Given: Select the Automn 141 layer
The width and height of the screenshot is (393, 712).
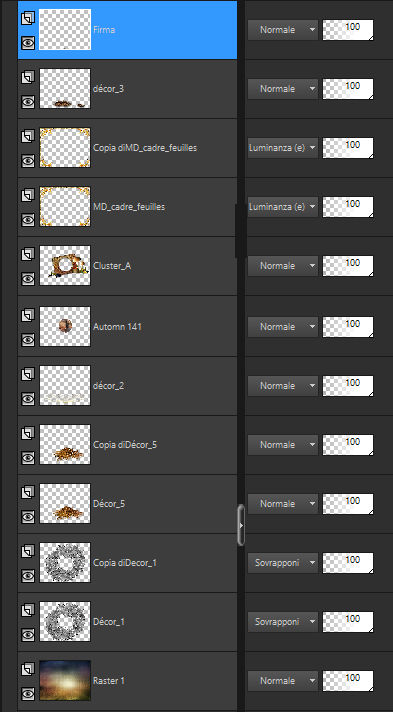Looking at the screenshot, I should (x=127, y=327).
